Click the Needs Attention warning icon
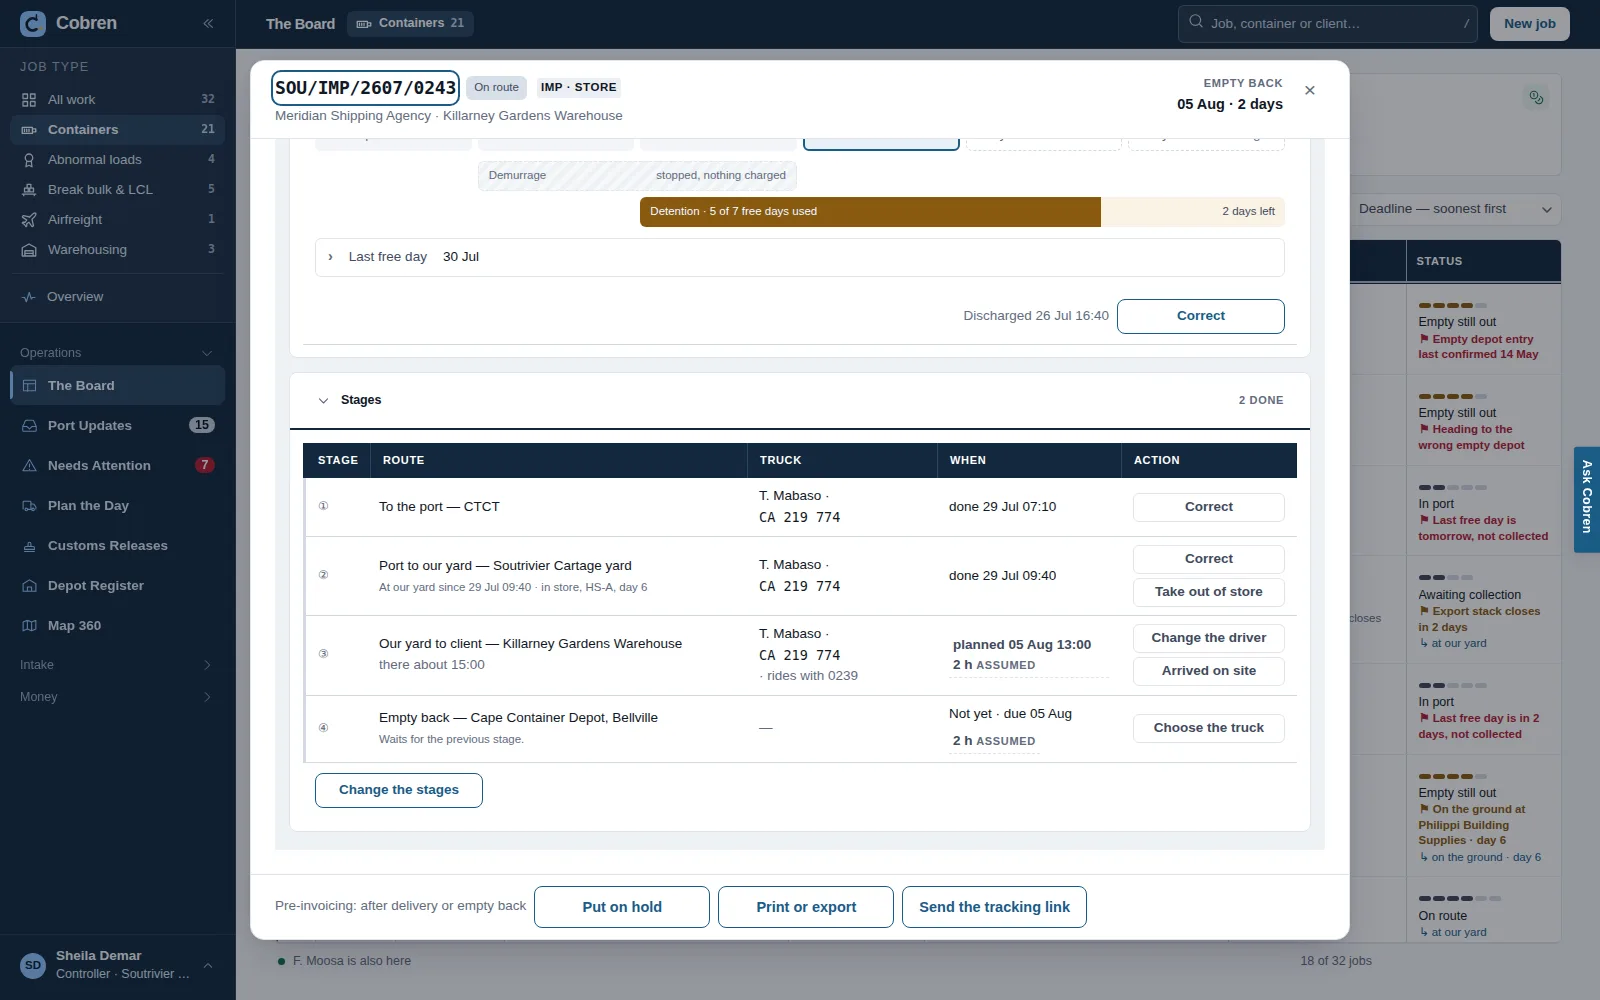The height and width of the screenshot is (1000, 1600). (x=29, y=466)
